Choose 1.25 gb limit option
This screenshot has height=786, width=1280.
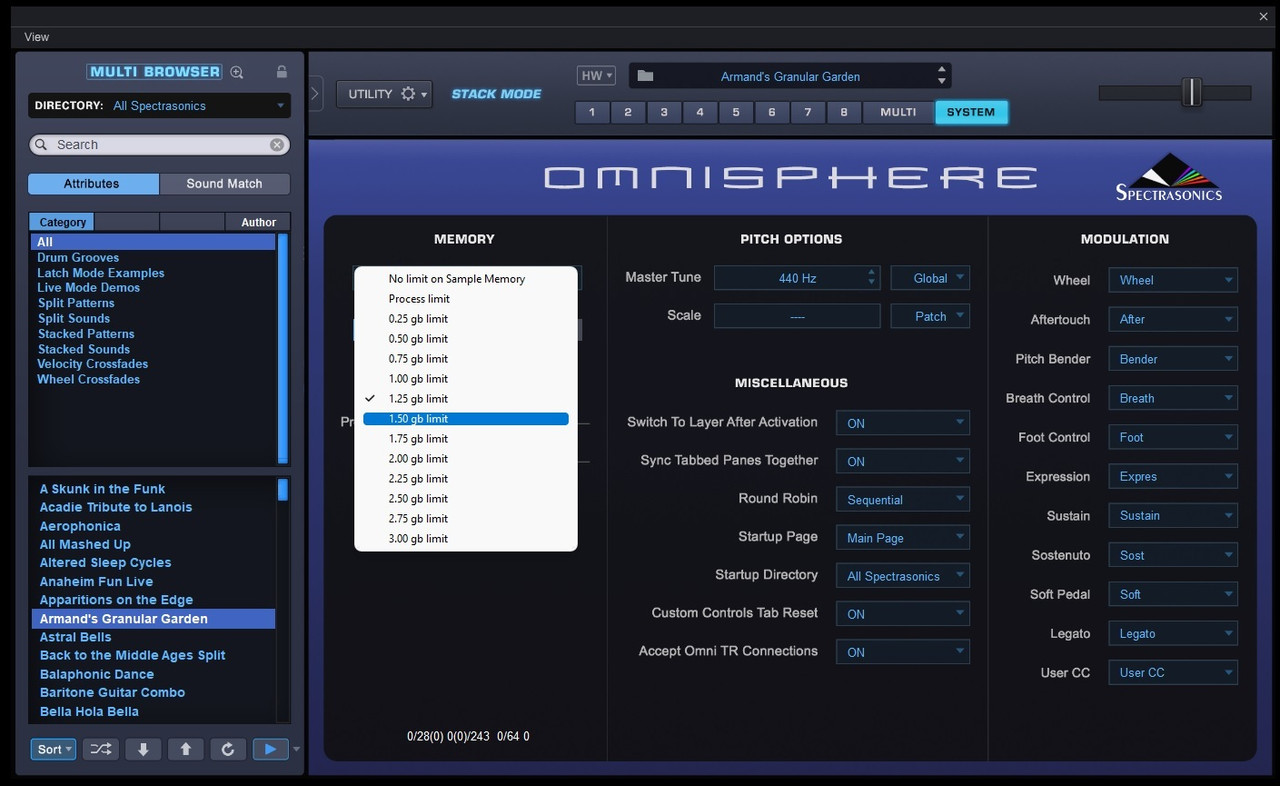pos(466,399)
